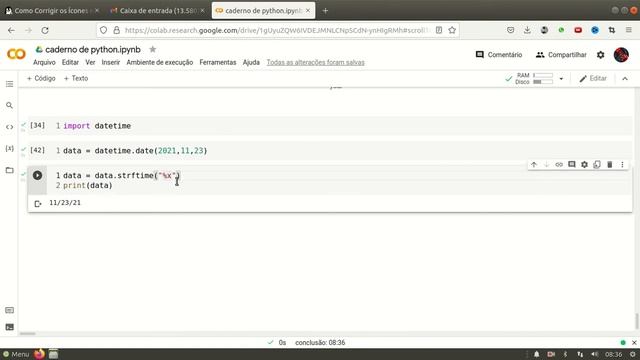Open Inserir menu
Screen dimensions: 640x360
click(111, 62)
